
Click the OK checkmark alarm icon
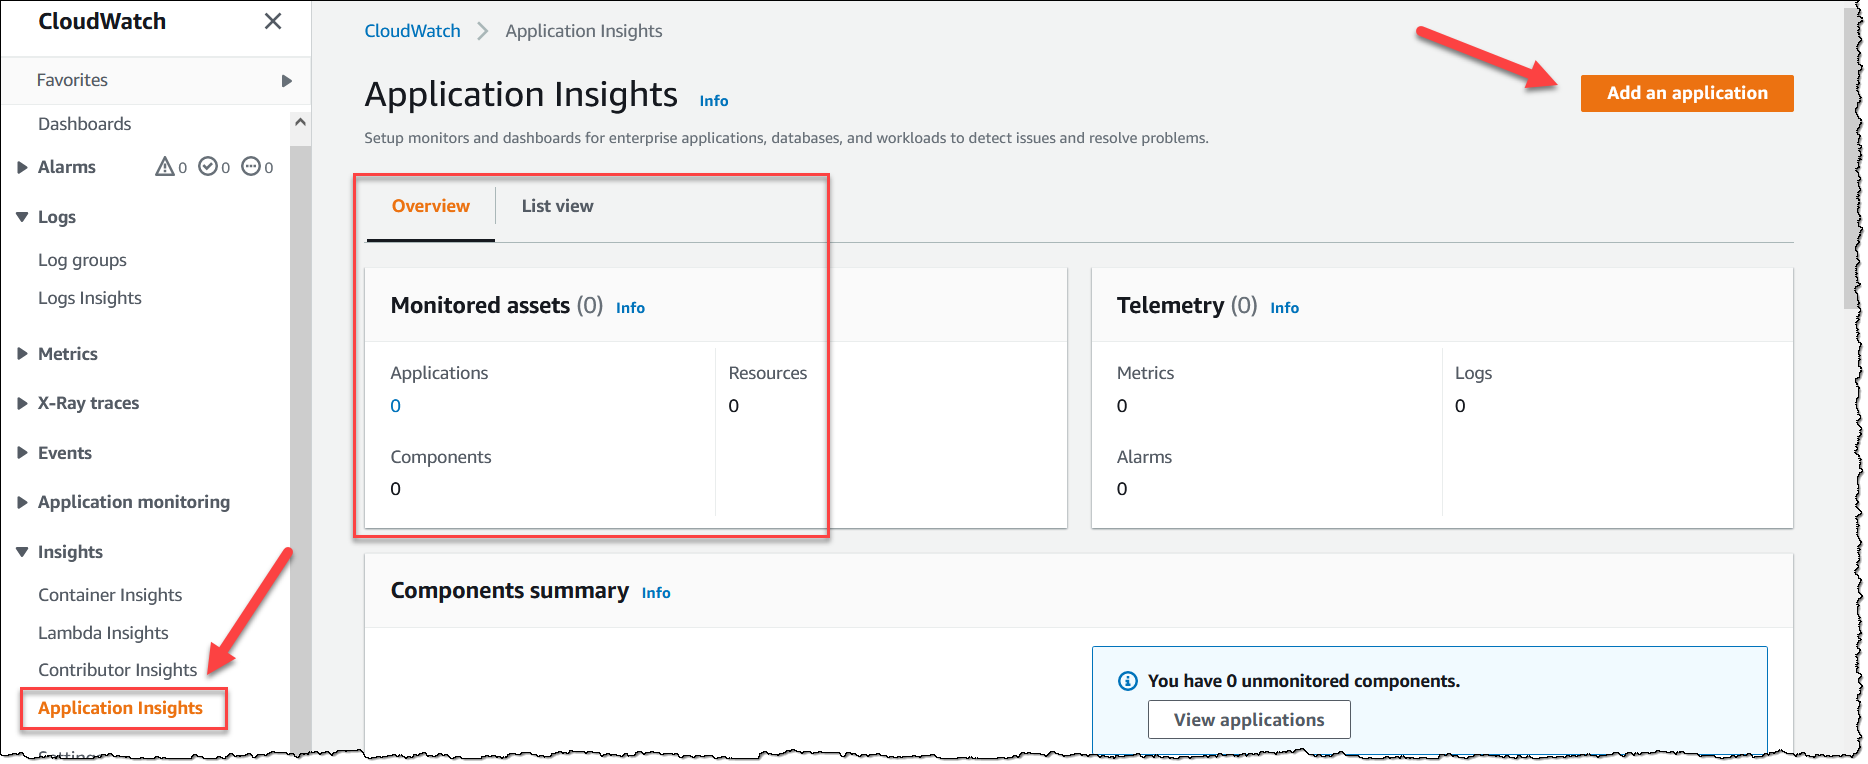click(x=208, y=166)
